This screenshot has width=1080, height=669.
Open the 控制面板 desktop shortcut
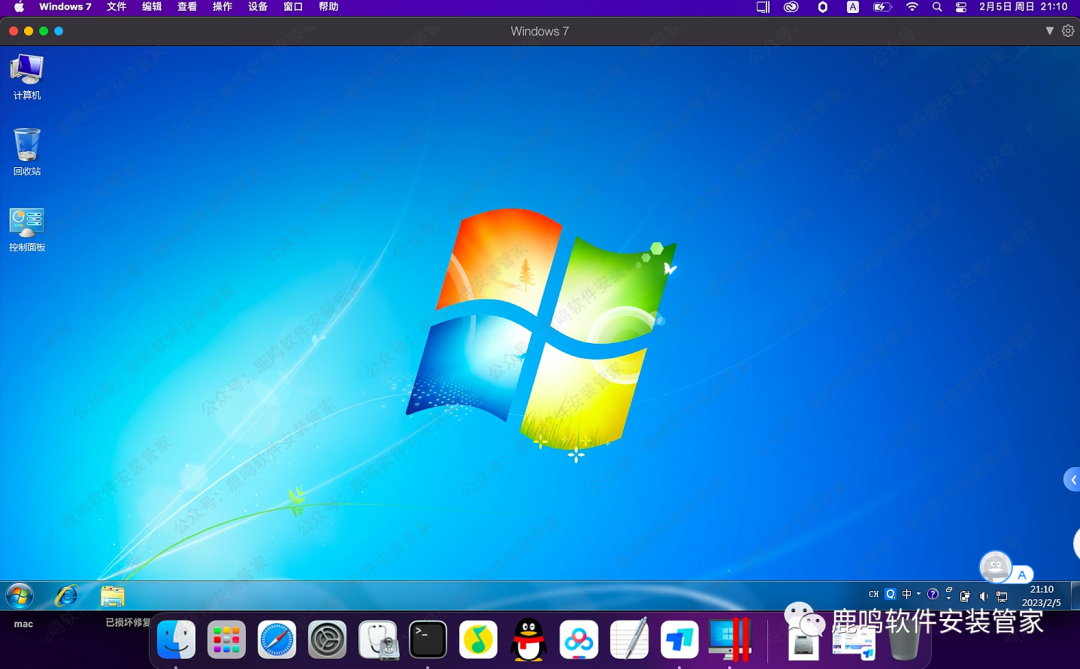(27, 223)
